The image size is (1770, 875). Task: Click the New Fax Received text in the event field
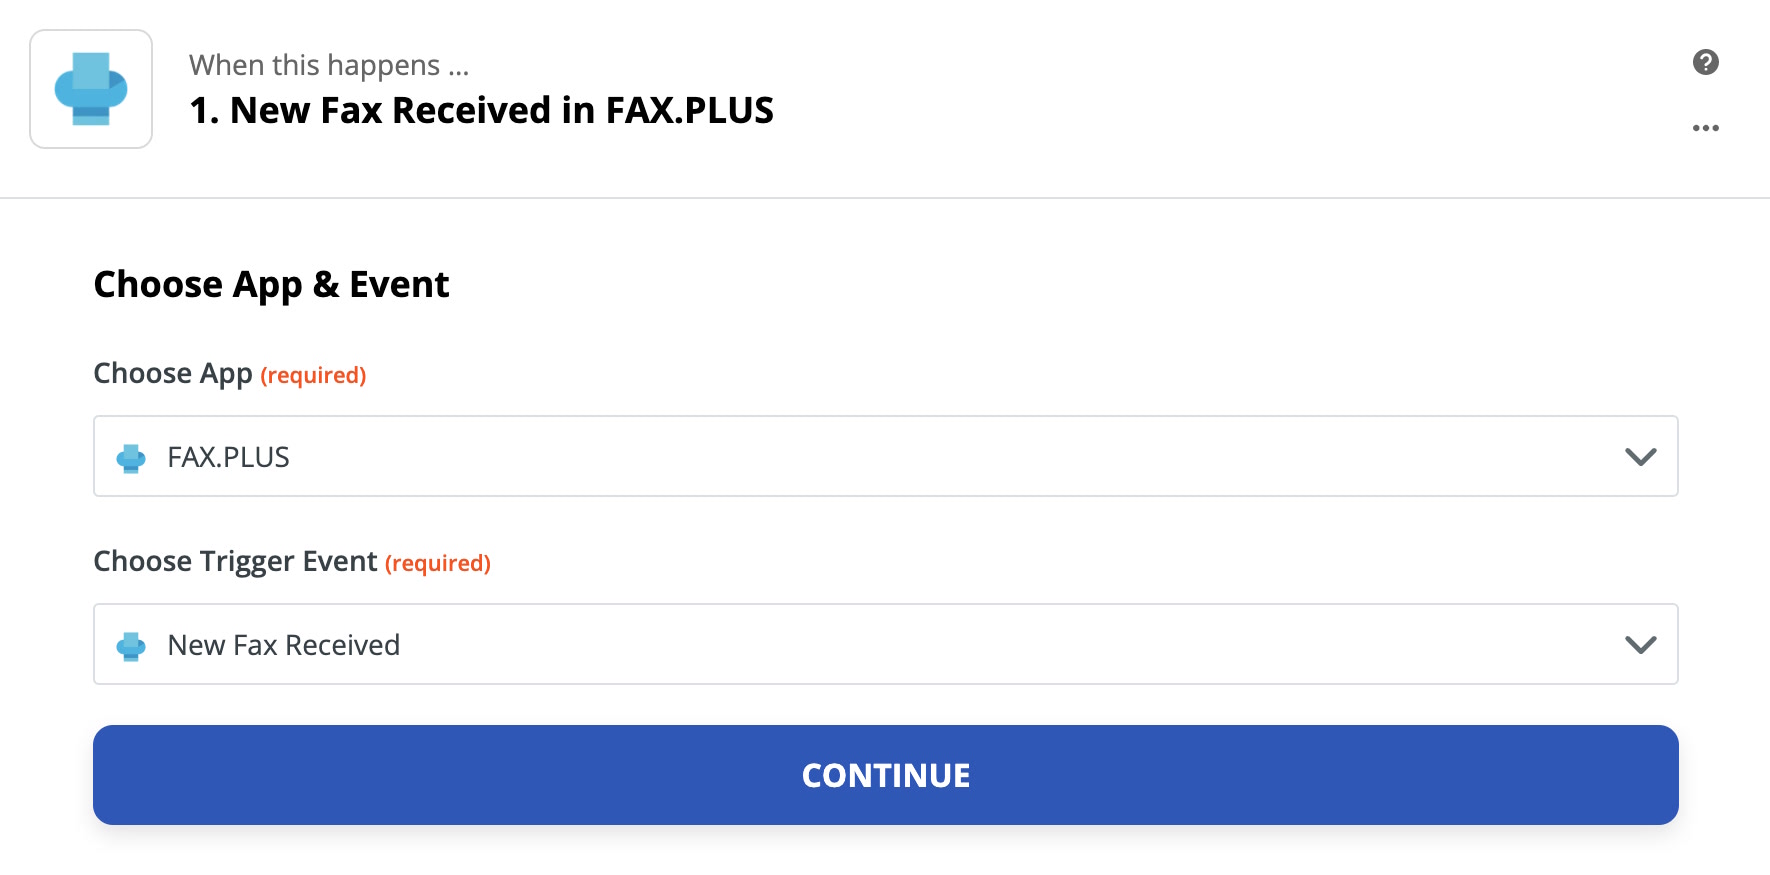coord(283,645)
